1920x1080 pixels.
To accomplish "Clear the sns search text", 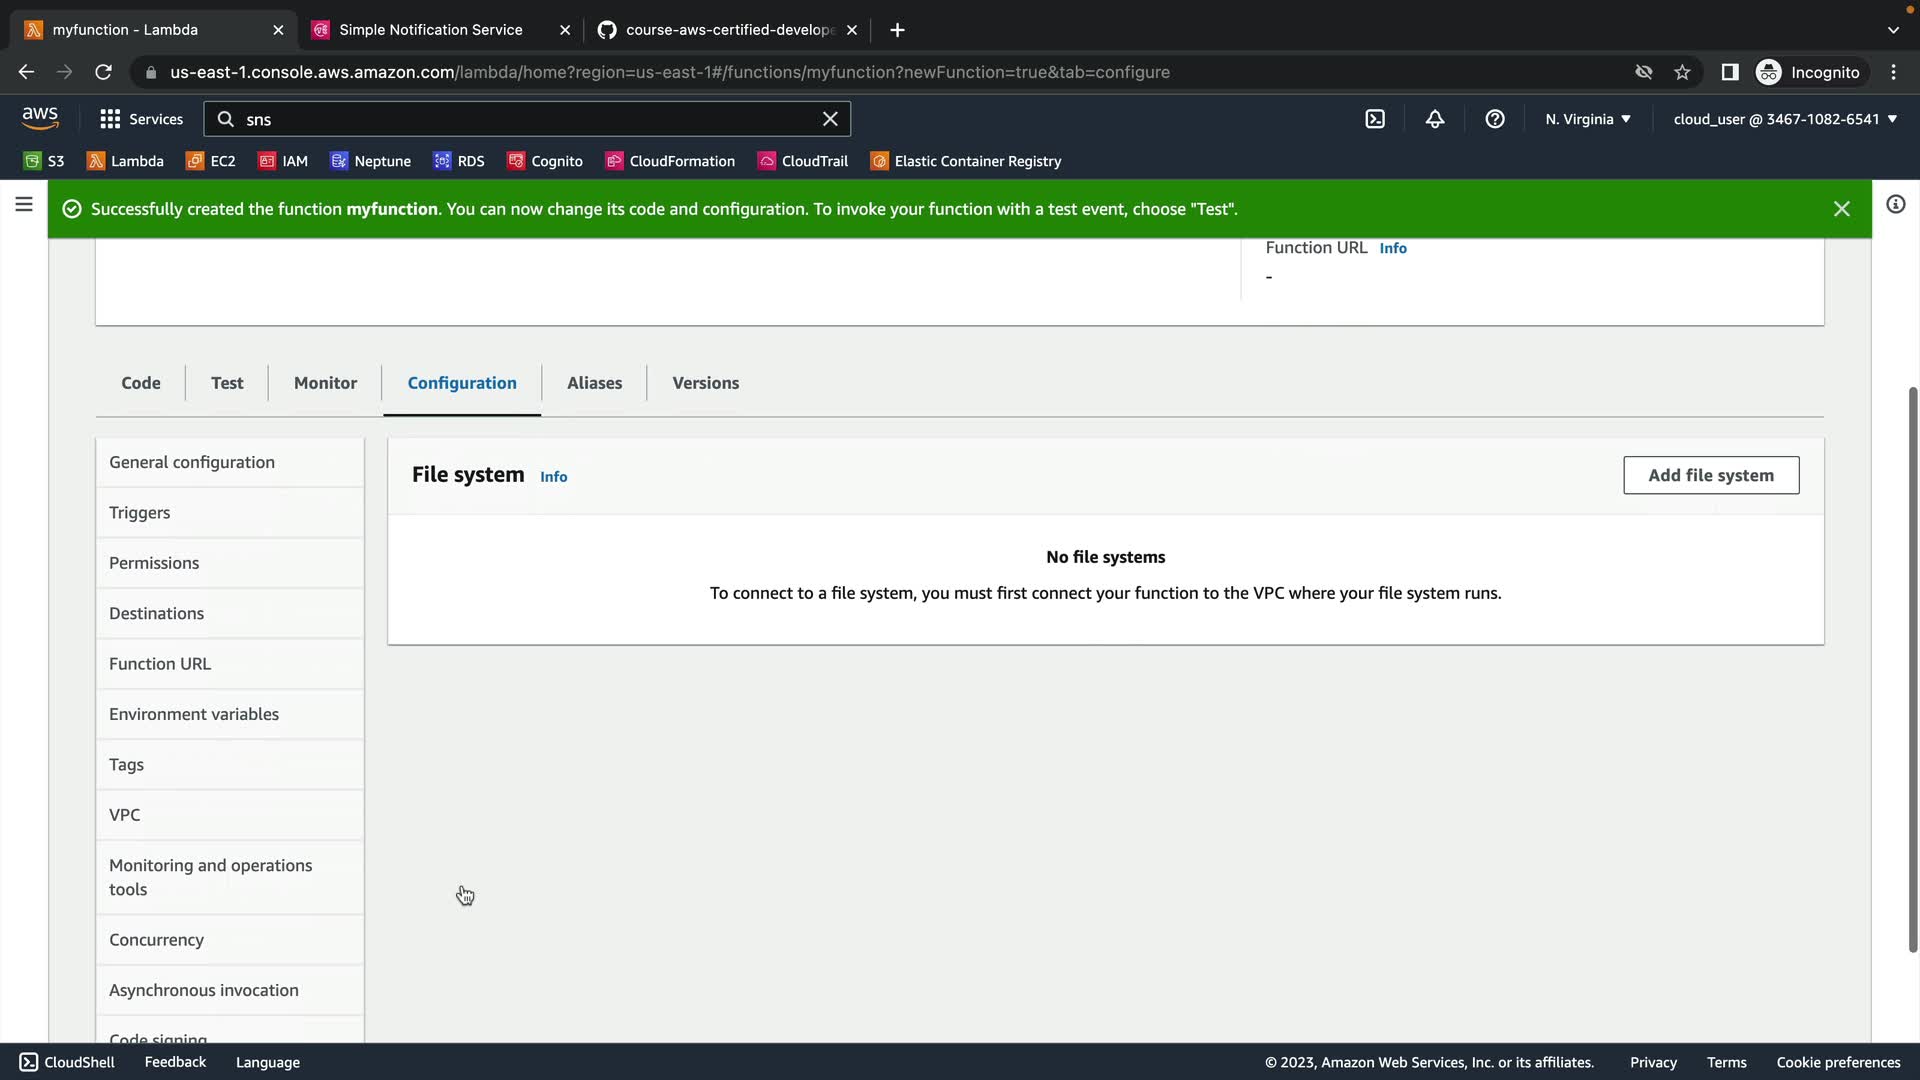I will (830, 119).
